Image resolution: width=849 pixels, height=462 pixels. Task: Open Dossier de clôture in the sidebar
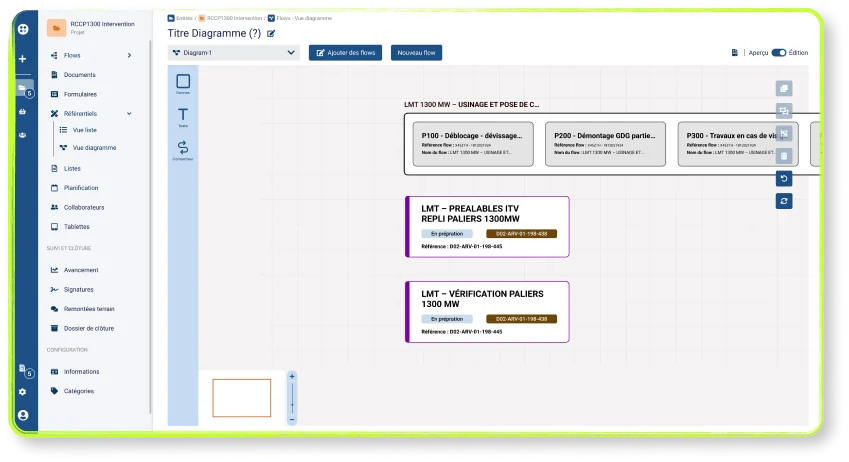[x=89, y=328]
